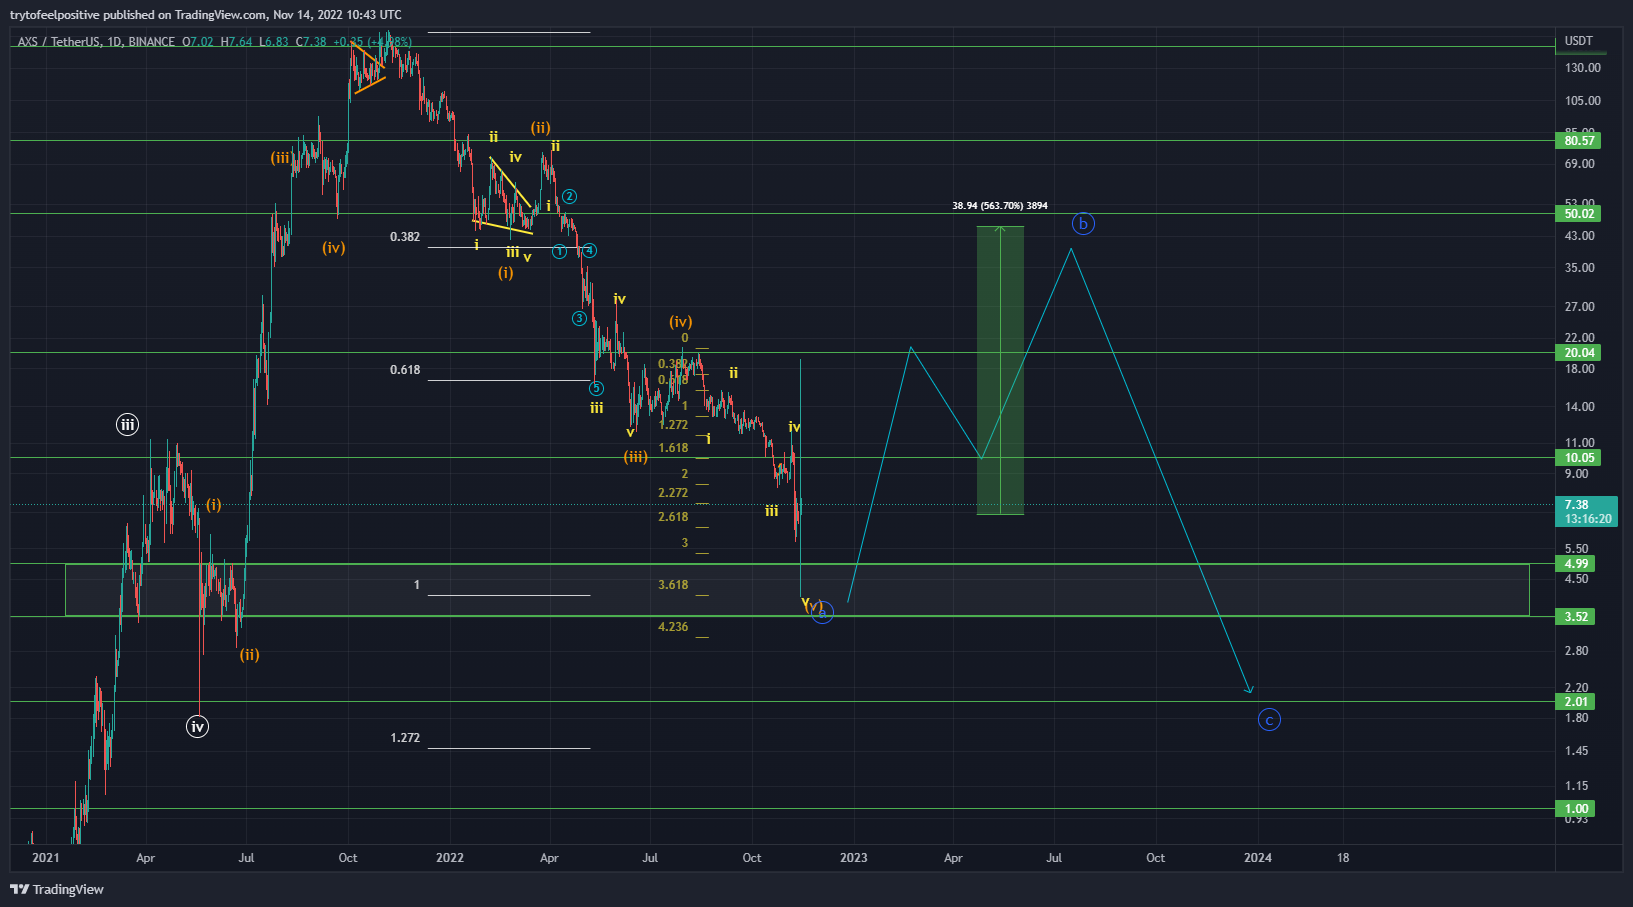Select the teal circled 5 wave label

click(x=596, y=388)
